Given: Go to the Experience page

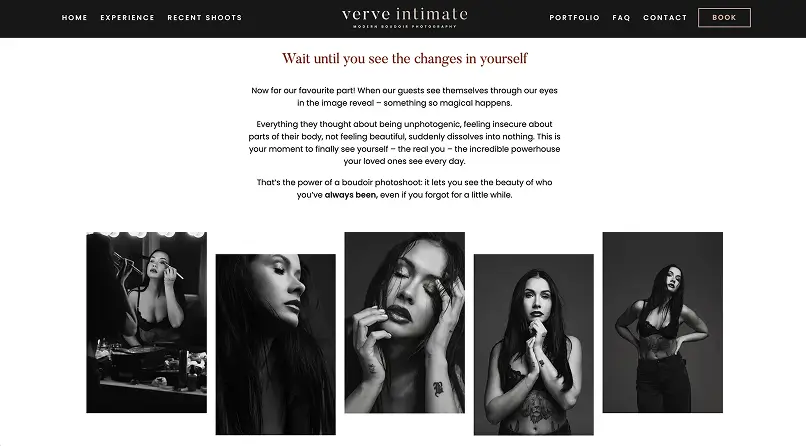Looking at the screenshot, I should [x=127, y=17].
